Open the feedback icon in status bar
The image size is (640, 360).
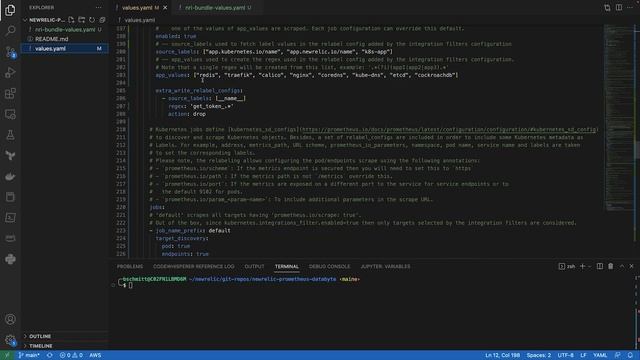[618, 355]
